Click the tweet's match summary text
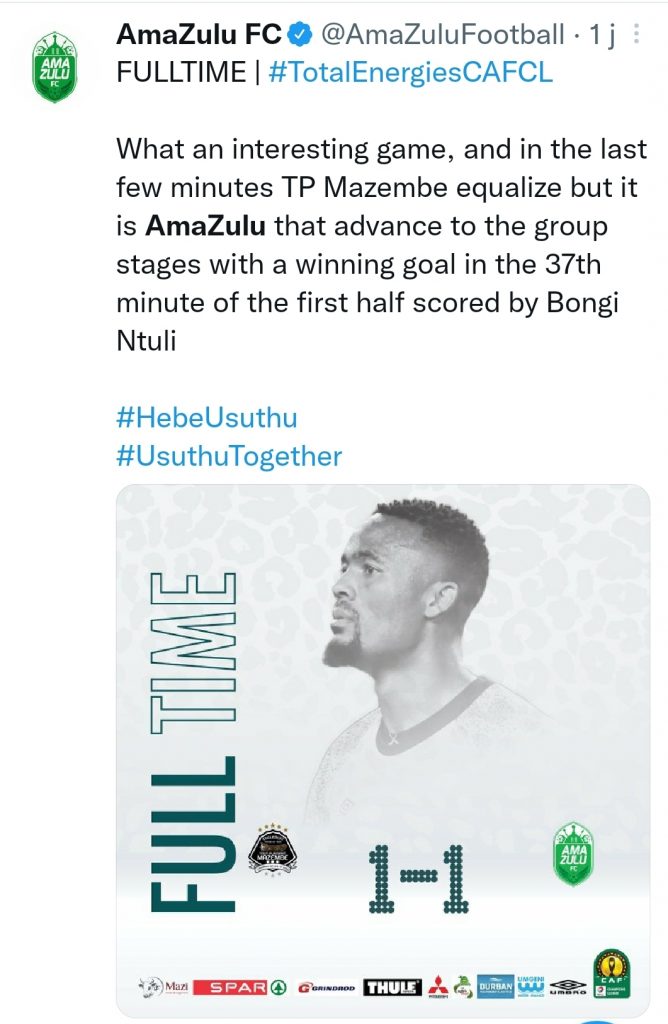The width and height of the screenshot is (668, 1024). (x=381, y=244)
